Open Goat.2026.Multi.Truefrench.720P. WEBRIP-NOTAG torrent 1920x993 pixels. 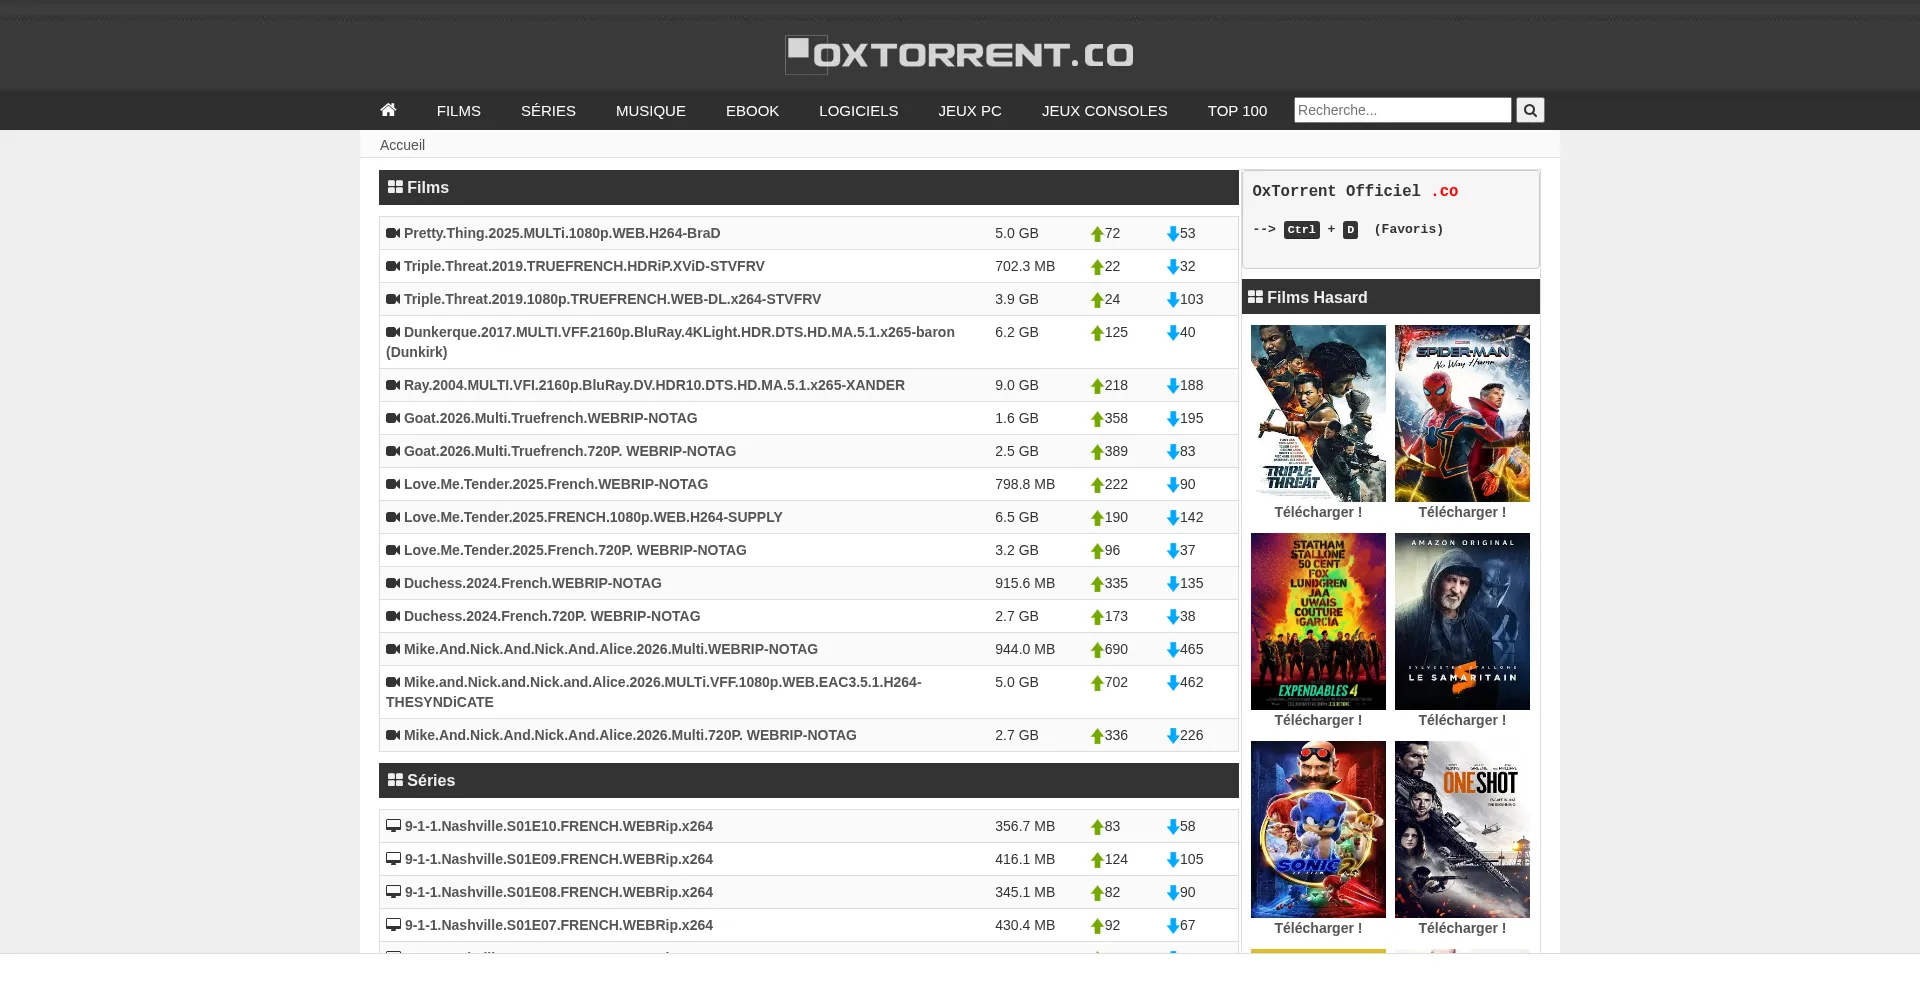tap(570, 451)
